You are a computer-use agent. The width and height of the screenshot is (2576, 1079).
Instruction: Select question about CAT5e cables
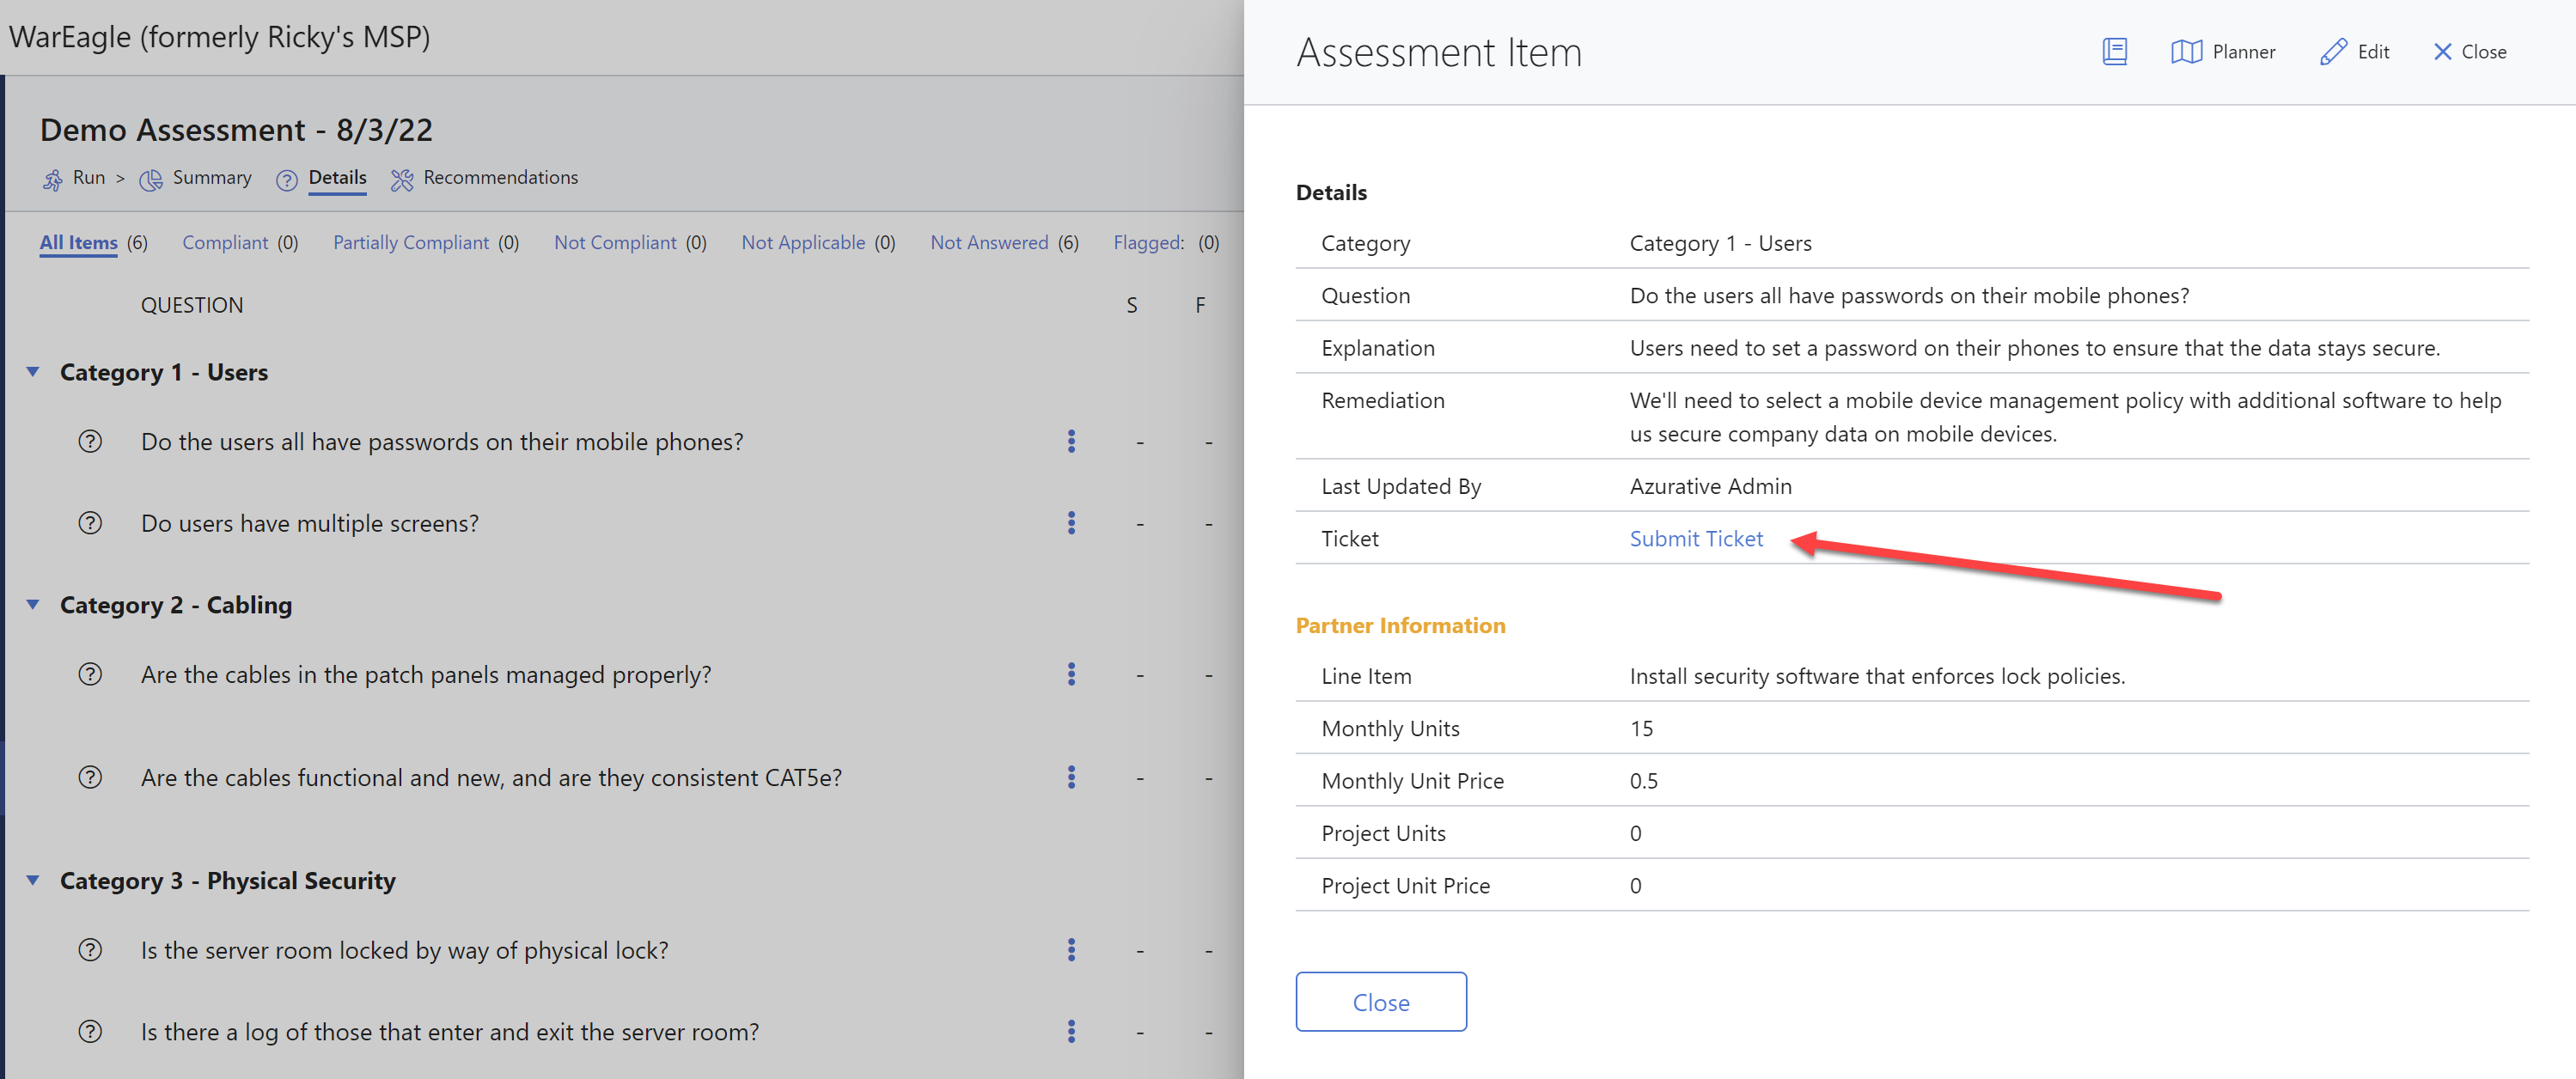tap(491, 778)
